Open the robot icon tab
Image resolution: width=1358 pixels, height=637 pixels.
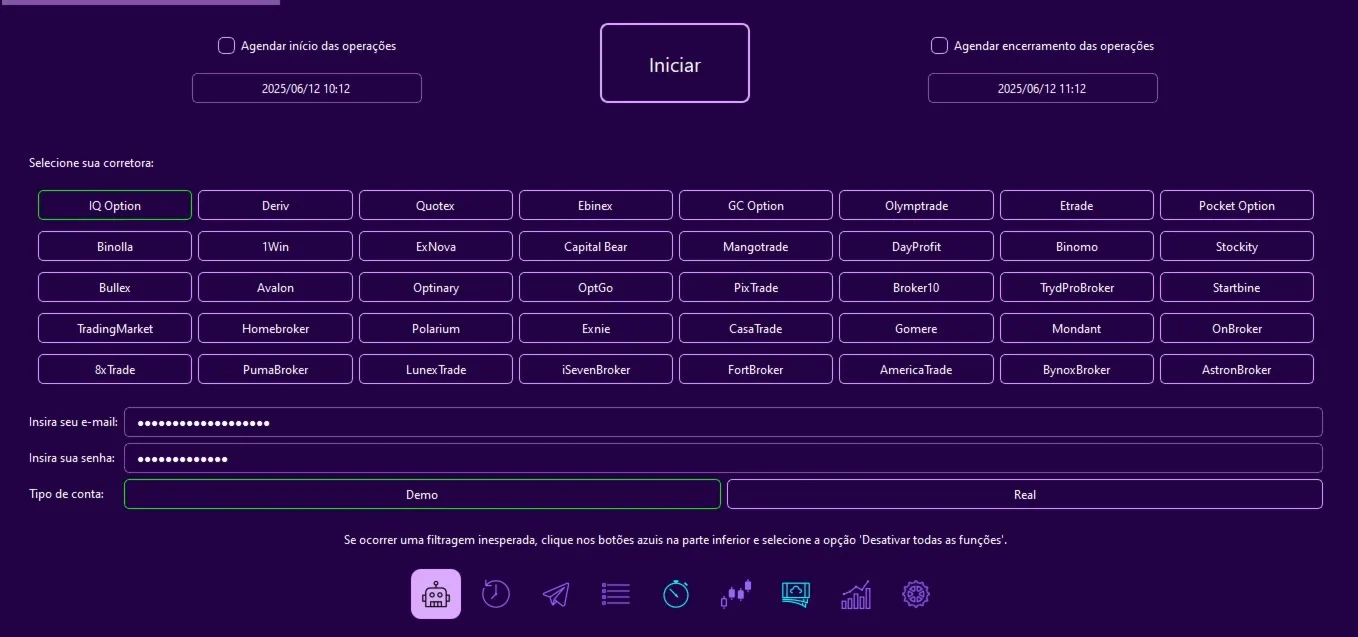pyautogui.click(x=436, y=594)
